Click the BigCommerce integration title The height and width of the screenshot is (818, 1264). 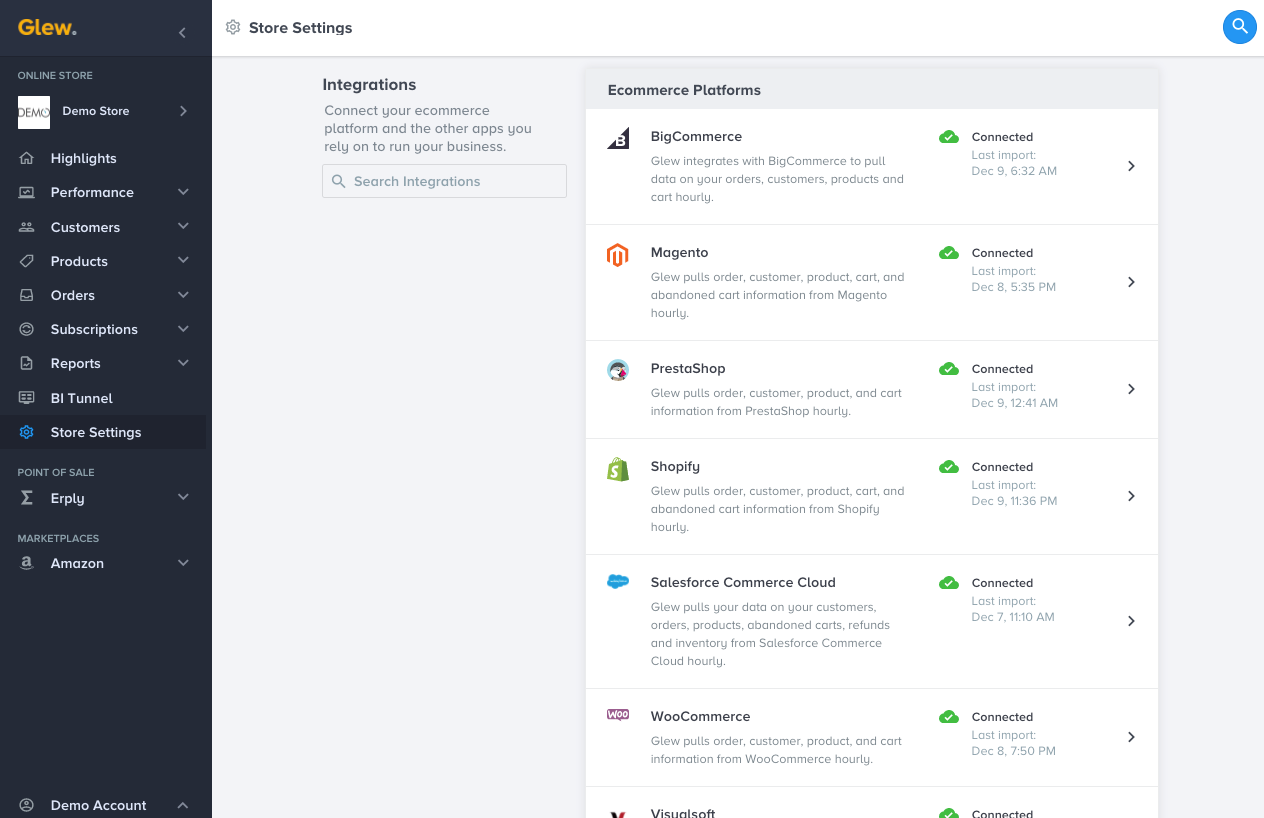pyautogui.click(x=696, y=137)
